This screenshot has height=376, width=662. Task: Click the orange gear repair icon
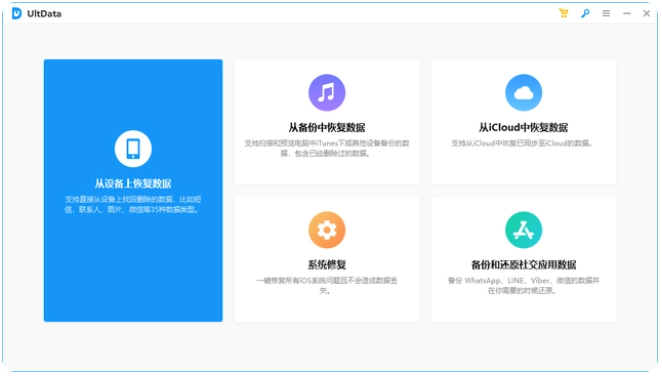coord(327,230)
